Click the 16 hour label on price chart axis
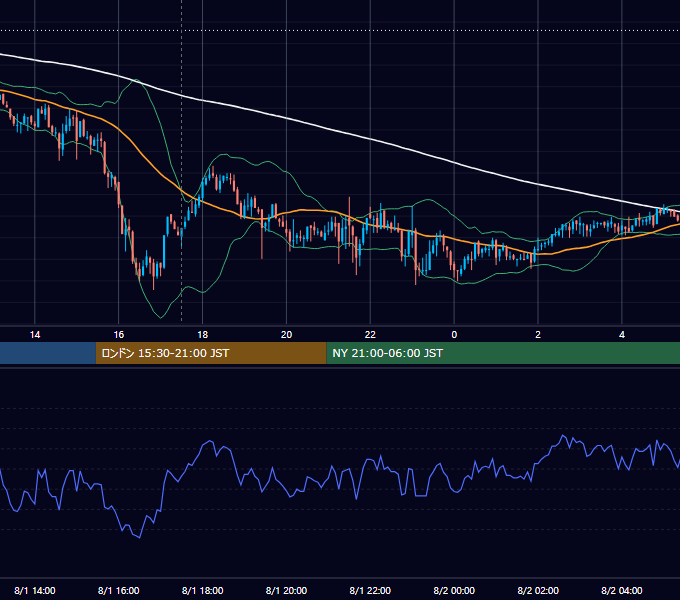 tap(118, 335)
